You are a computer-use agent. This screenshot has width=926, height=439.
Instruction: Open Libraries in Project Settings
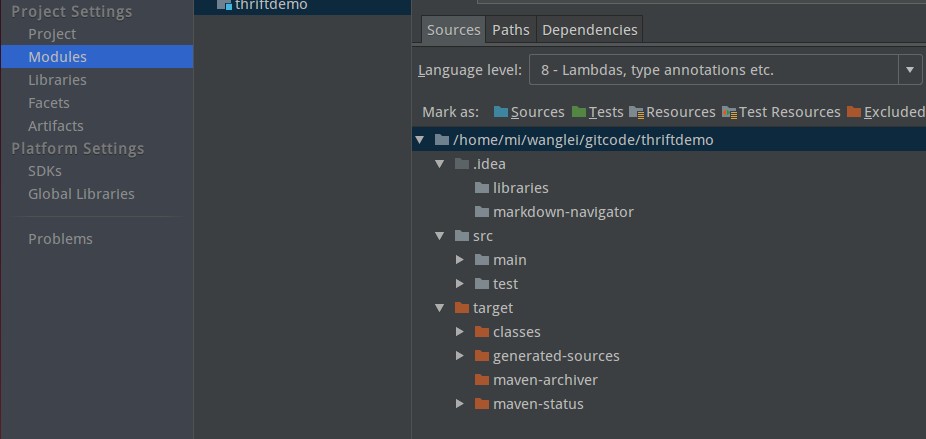(x=57, y=80)
